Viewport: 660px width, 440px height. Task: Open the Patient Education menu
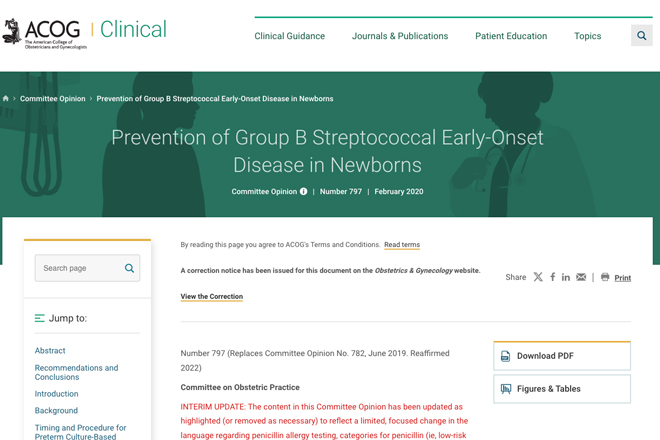coord(511,36)
